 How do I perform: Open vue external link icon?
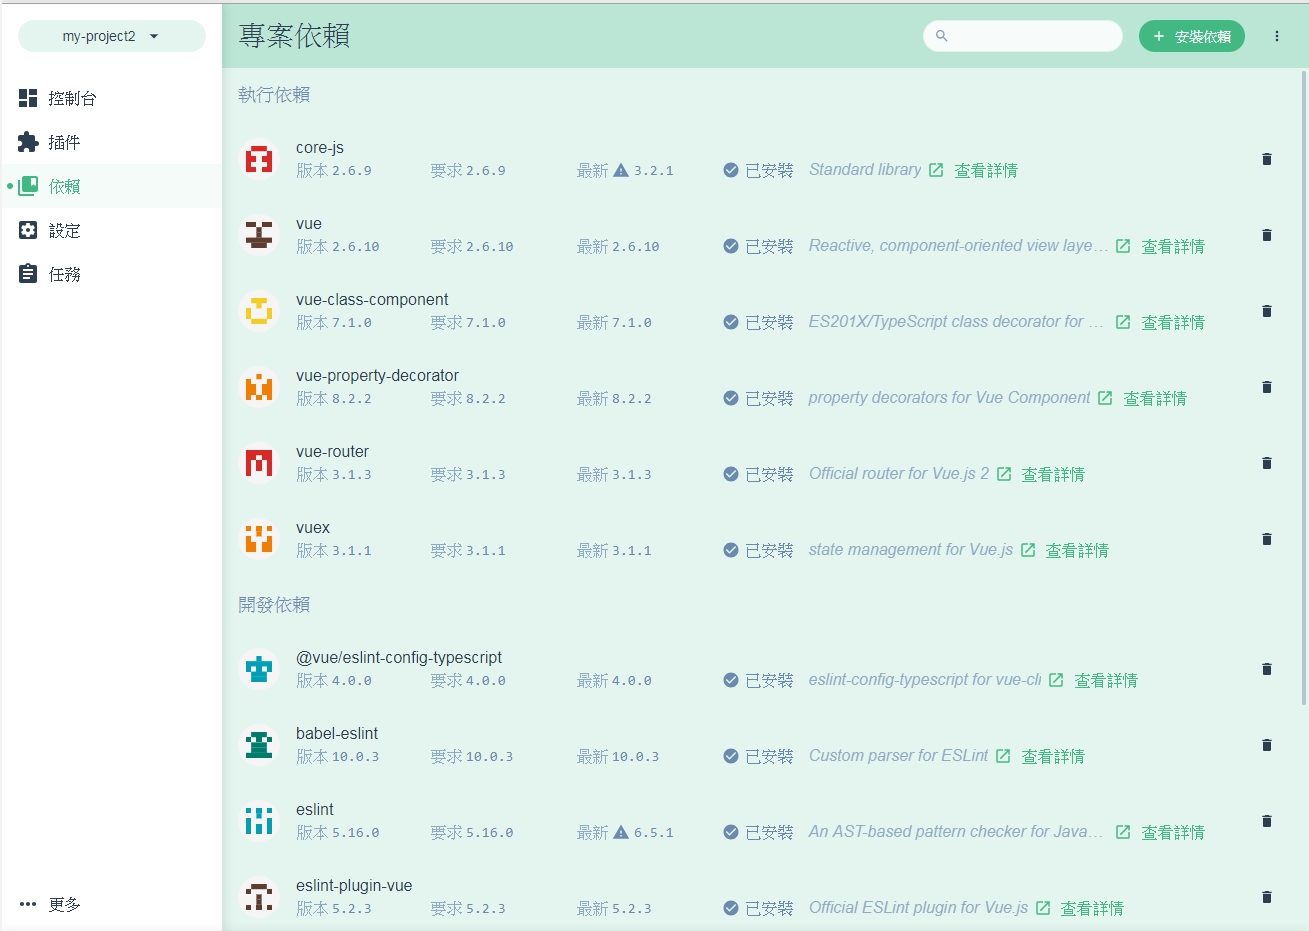click(1123, 246)
